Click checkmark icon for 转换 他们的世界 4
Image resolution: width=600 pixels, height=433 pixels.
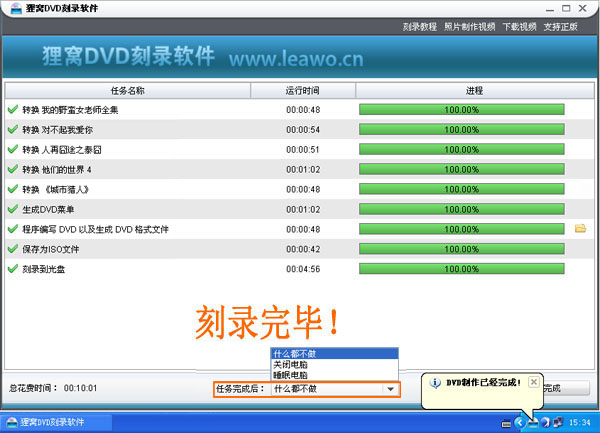click(13, 169)
